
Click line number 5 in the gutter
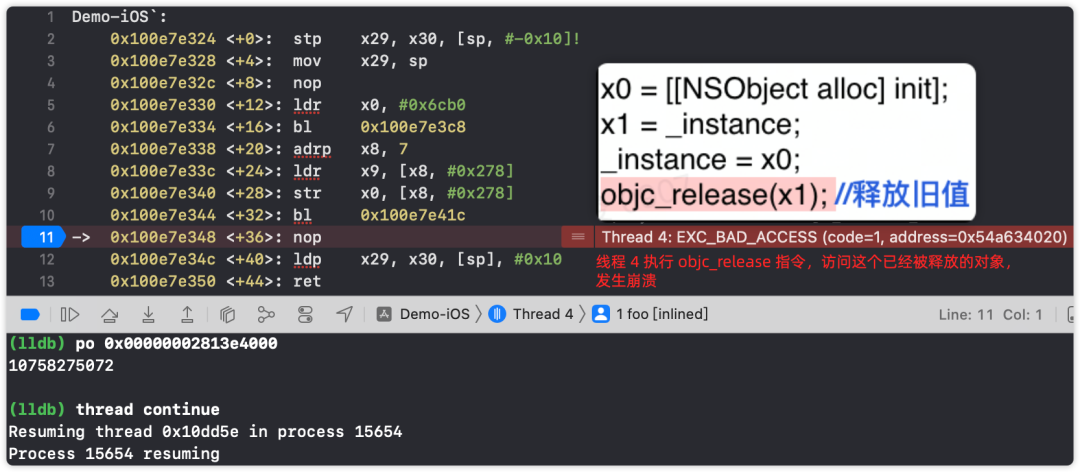tap(50, 105)
